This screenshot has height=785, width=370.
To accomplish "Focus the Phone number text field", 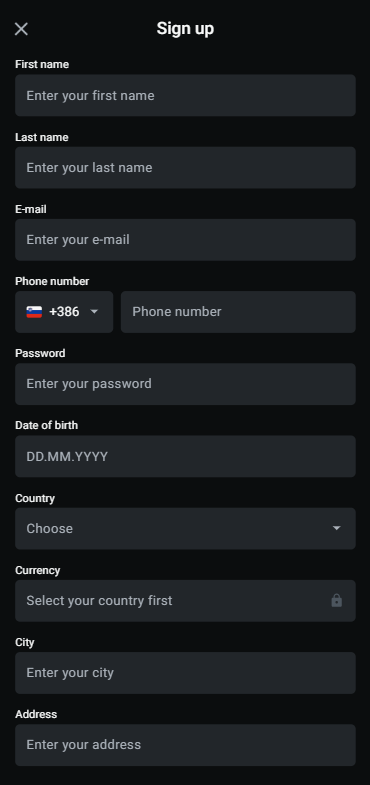I will 238,312.
